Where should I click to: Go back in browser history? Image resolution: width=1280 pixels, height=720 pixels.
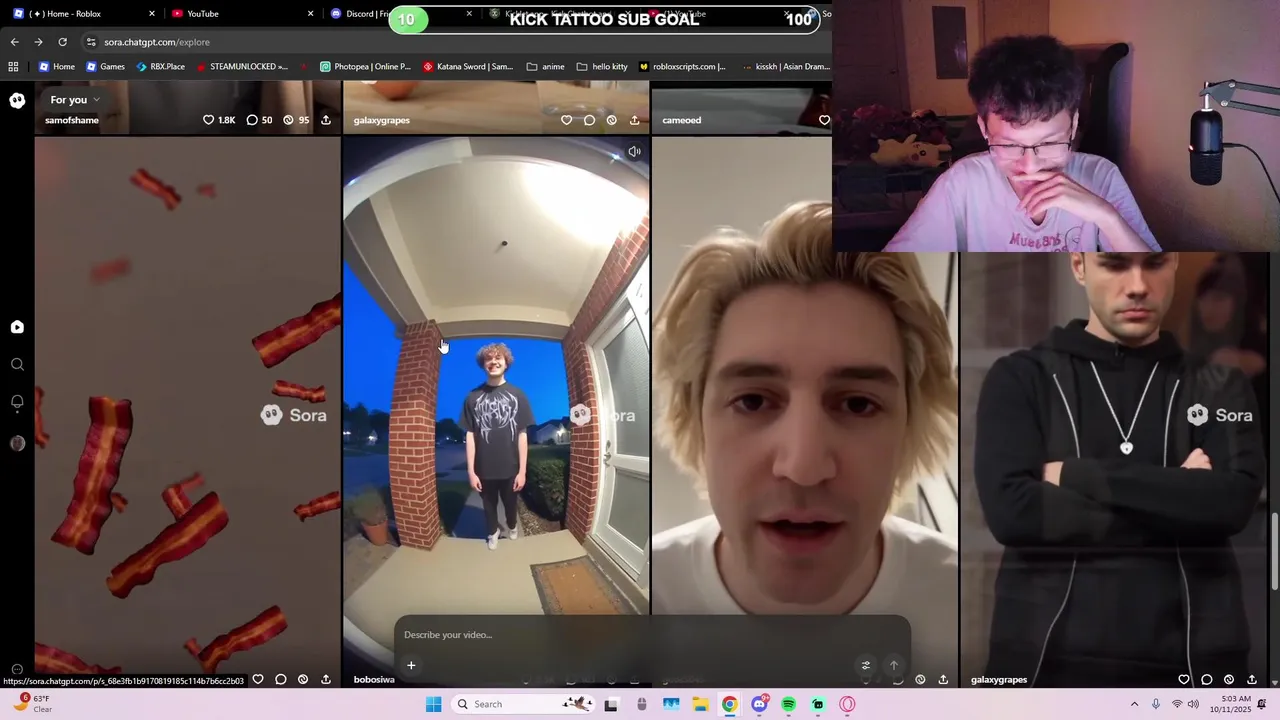point(14,42)
